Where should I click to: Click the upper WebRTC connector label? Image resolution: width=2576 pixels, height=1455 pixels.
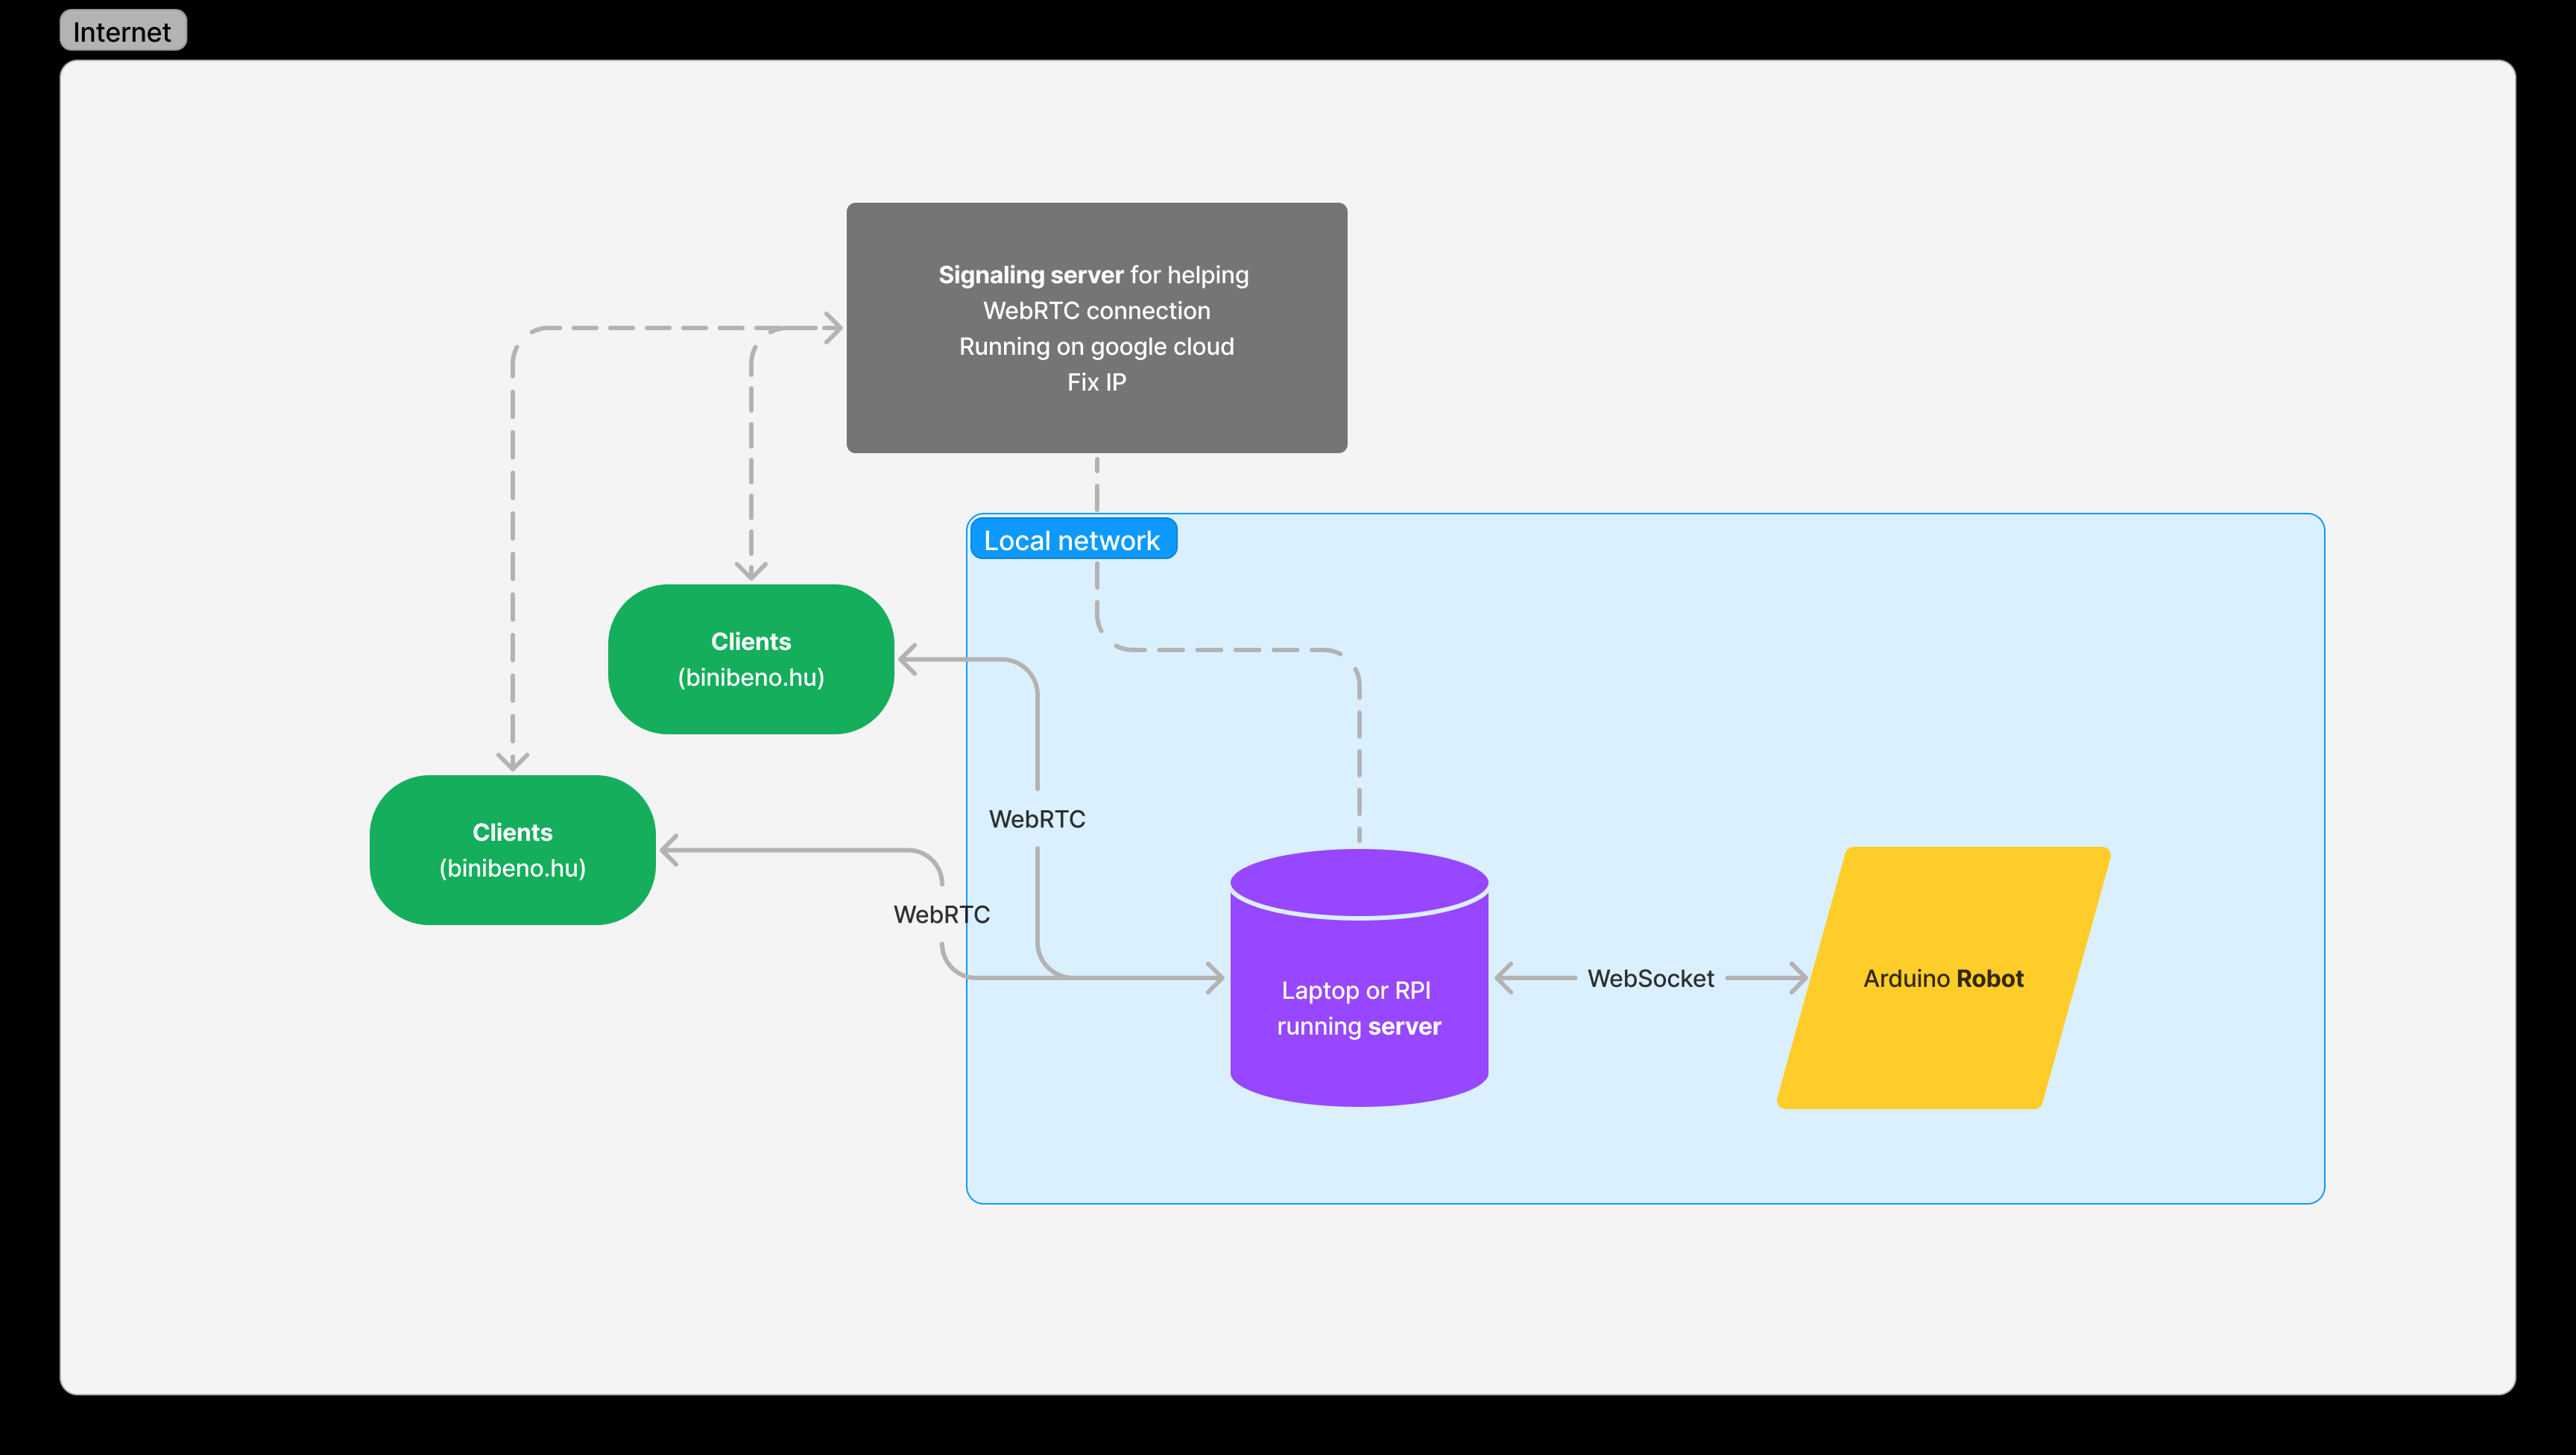pos(1037,819)
